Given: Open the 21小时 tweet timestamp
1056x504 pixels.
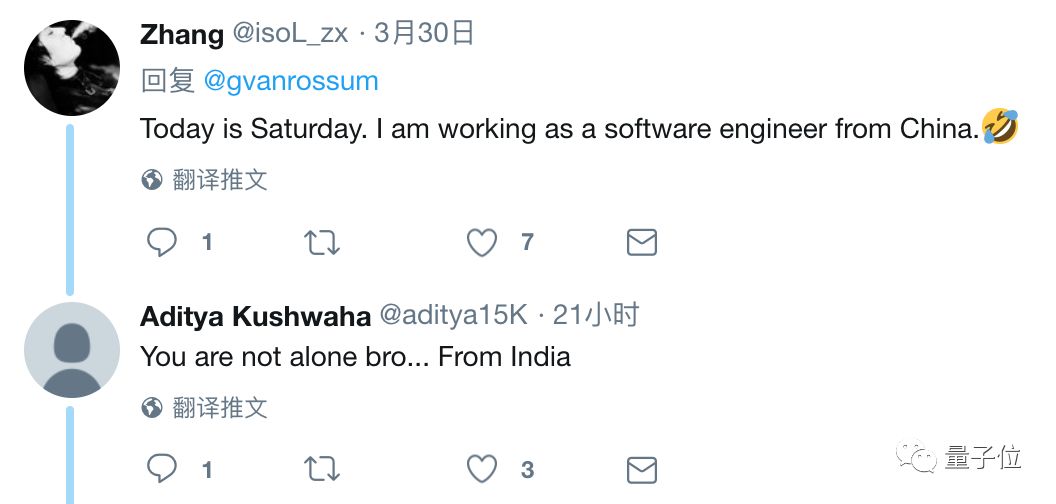Looking at the screenshot, I should point(596,315).
